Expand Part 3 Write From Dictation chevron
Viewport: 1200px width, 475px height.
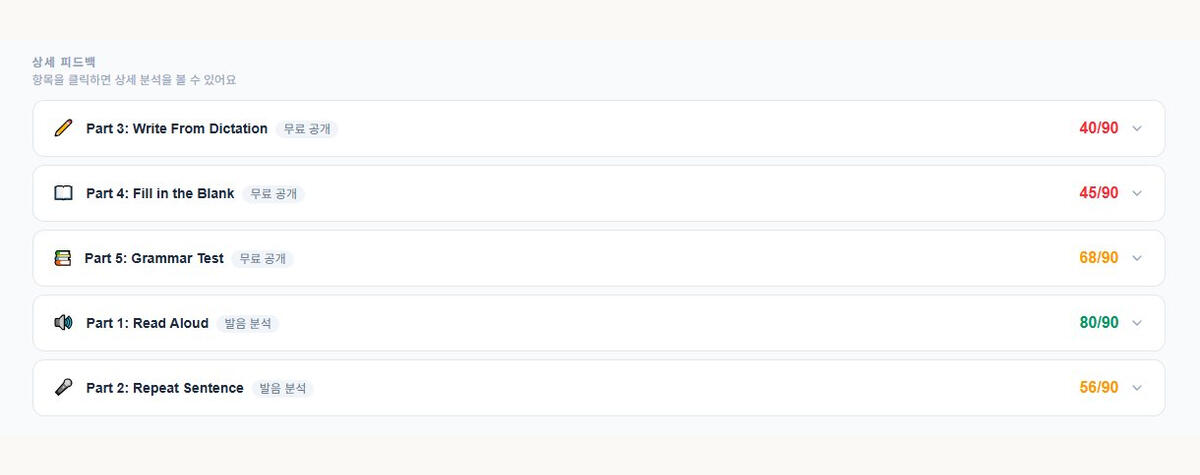[1136, 128]
